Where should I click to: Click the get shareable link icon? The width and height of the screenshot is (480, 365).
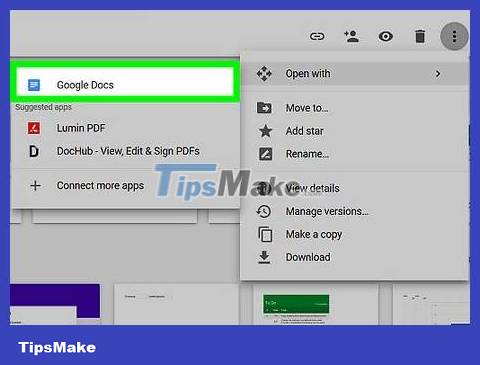tap(317, 36)
